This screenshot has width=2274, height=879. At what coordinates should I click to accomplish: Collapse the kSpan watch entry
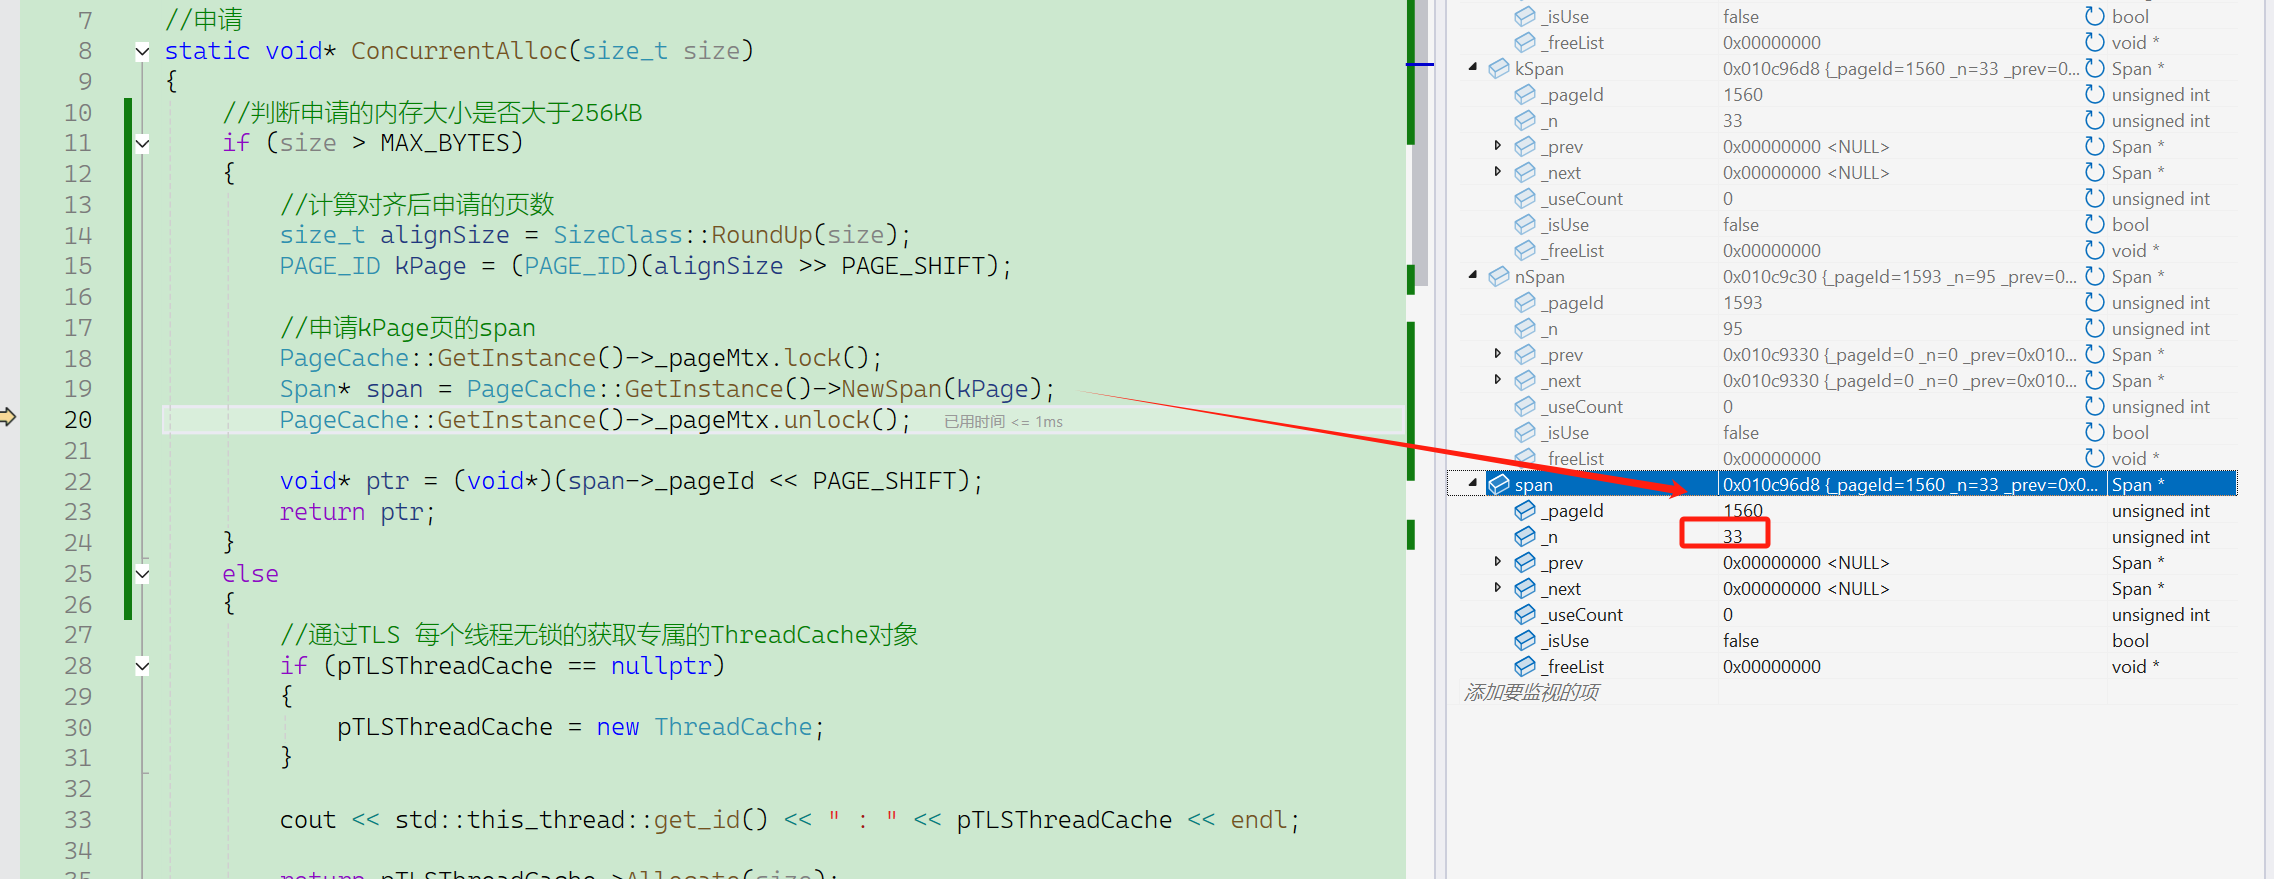1473,68
